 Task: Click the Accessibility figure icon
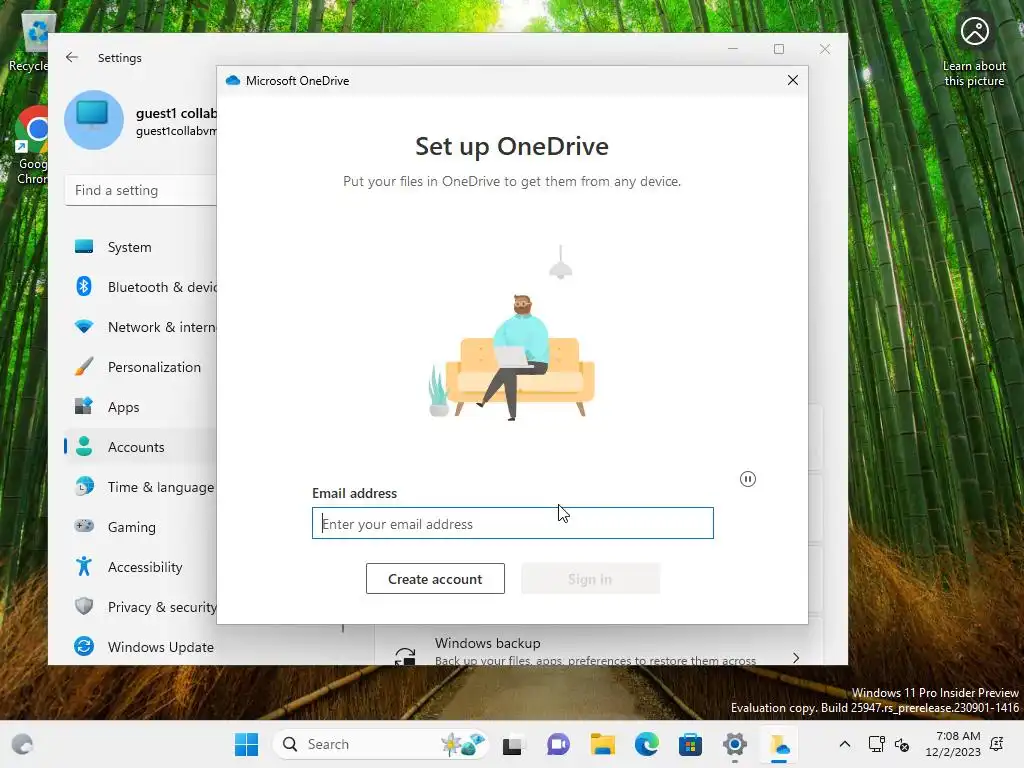(84, 566)
